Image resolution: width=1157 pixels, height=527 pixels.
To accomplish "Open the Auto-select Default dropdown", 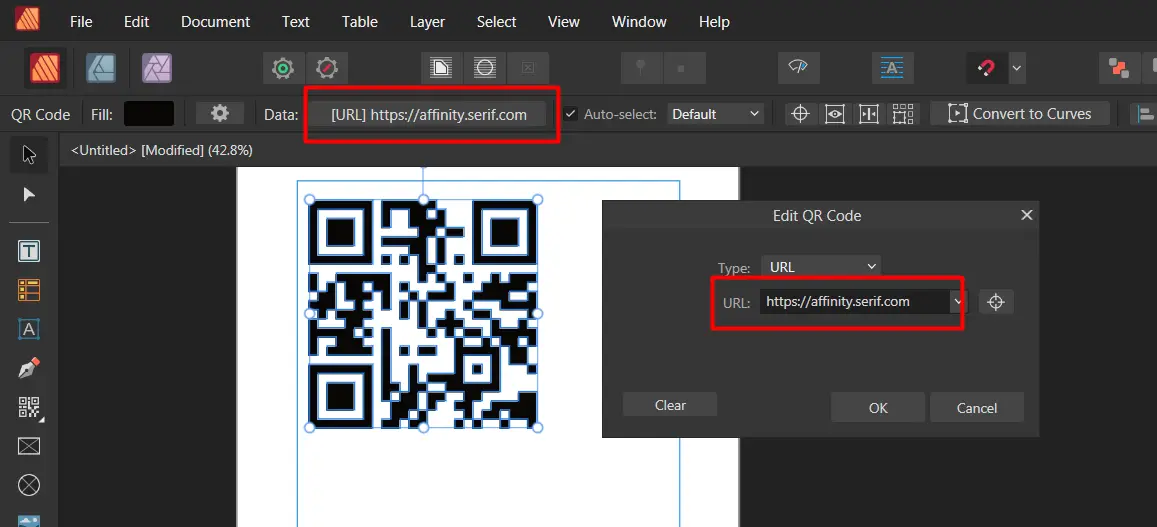I will [715, 114].
